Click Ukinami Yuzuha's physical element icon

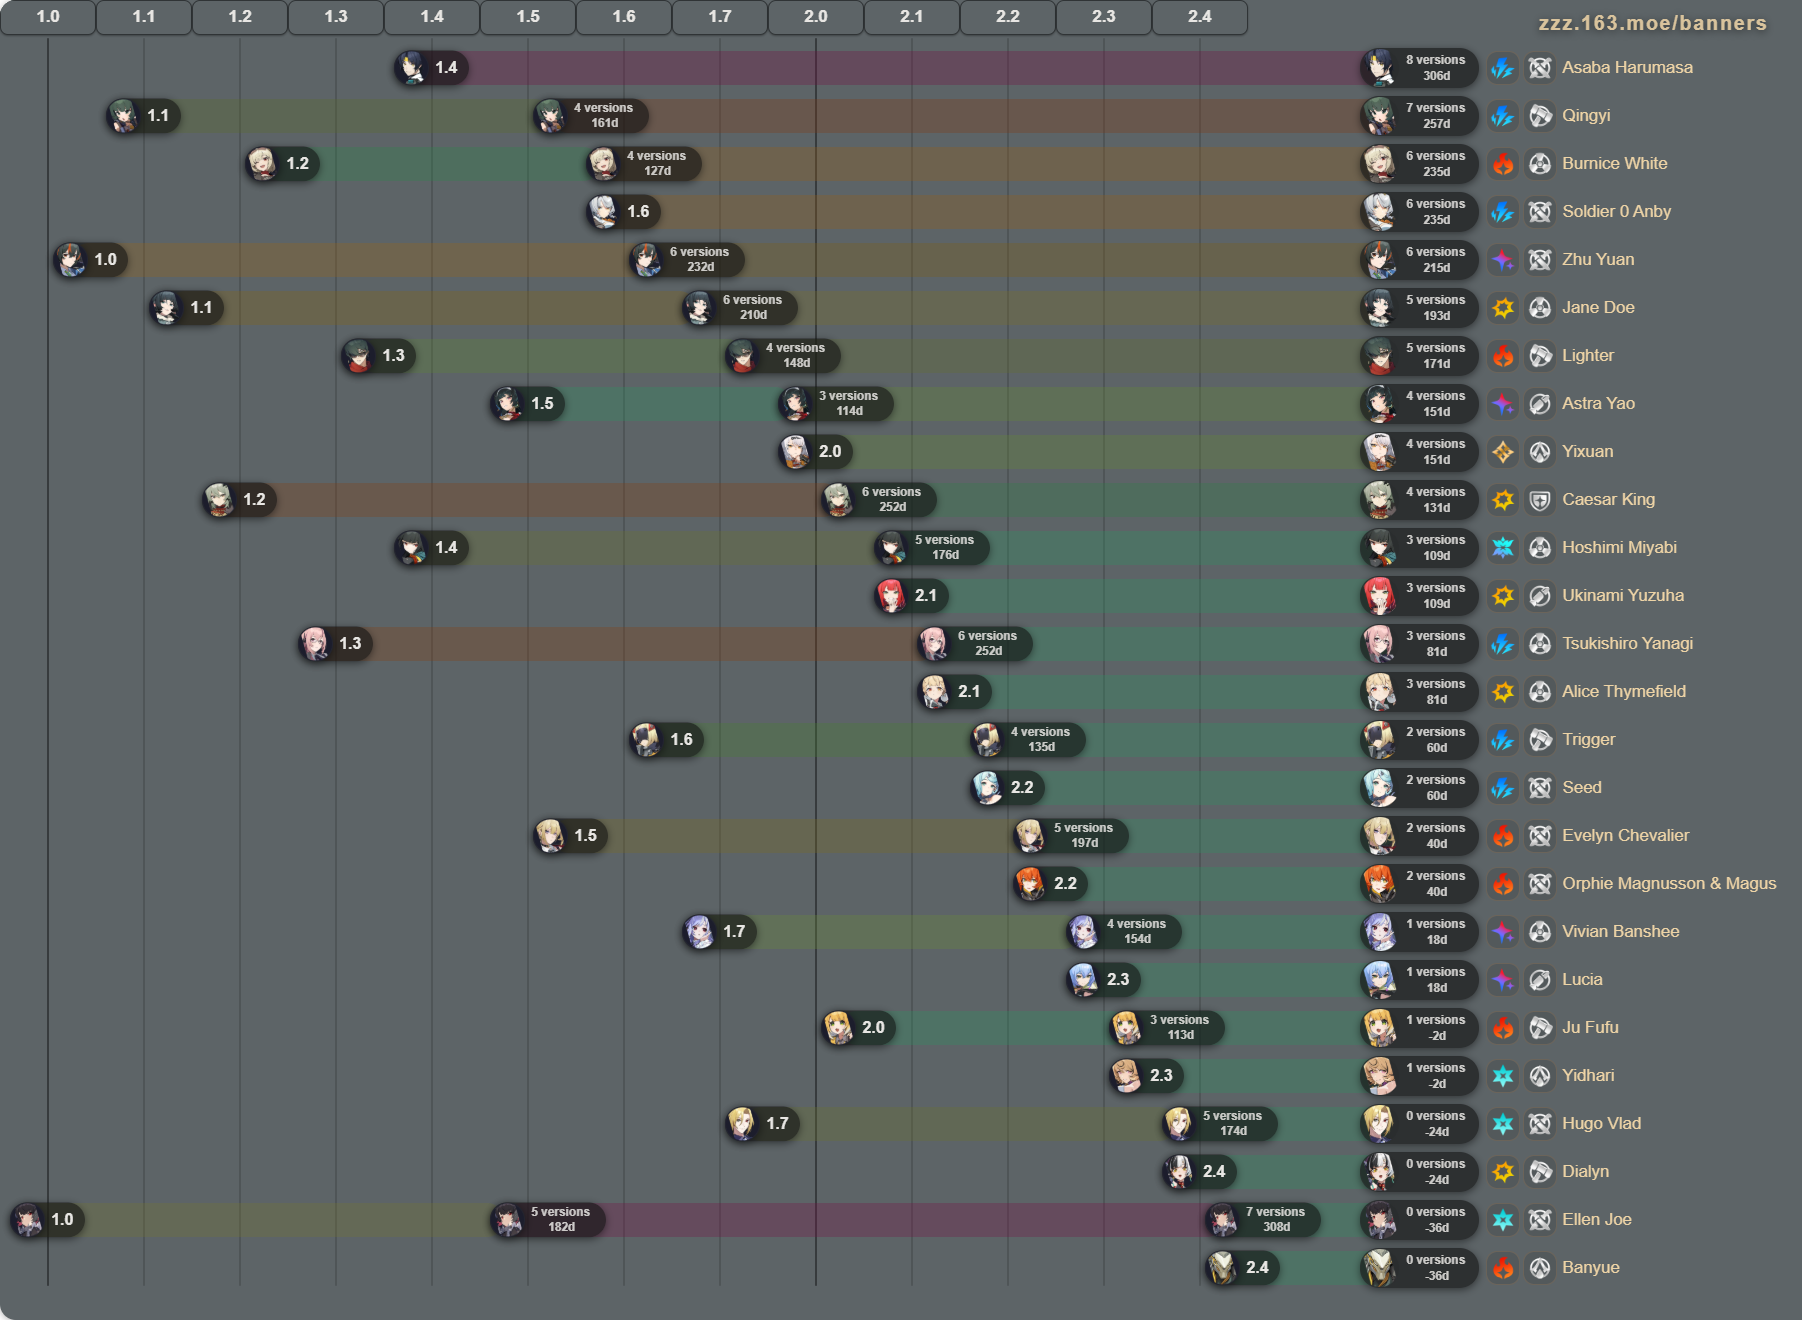pos(1502,596)
